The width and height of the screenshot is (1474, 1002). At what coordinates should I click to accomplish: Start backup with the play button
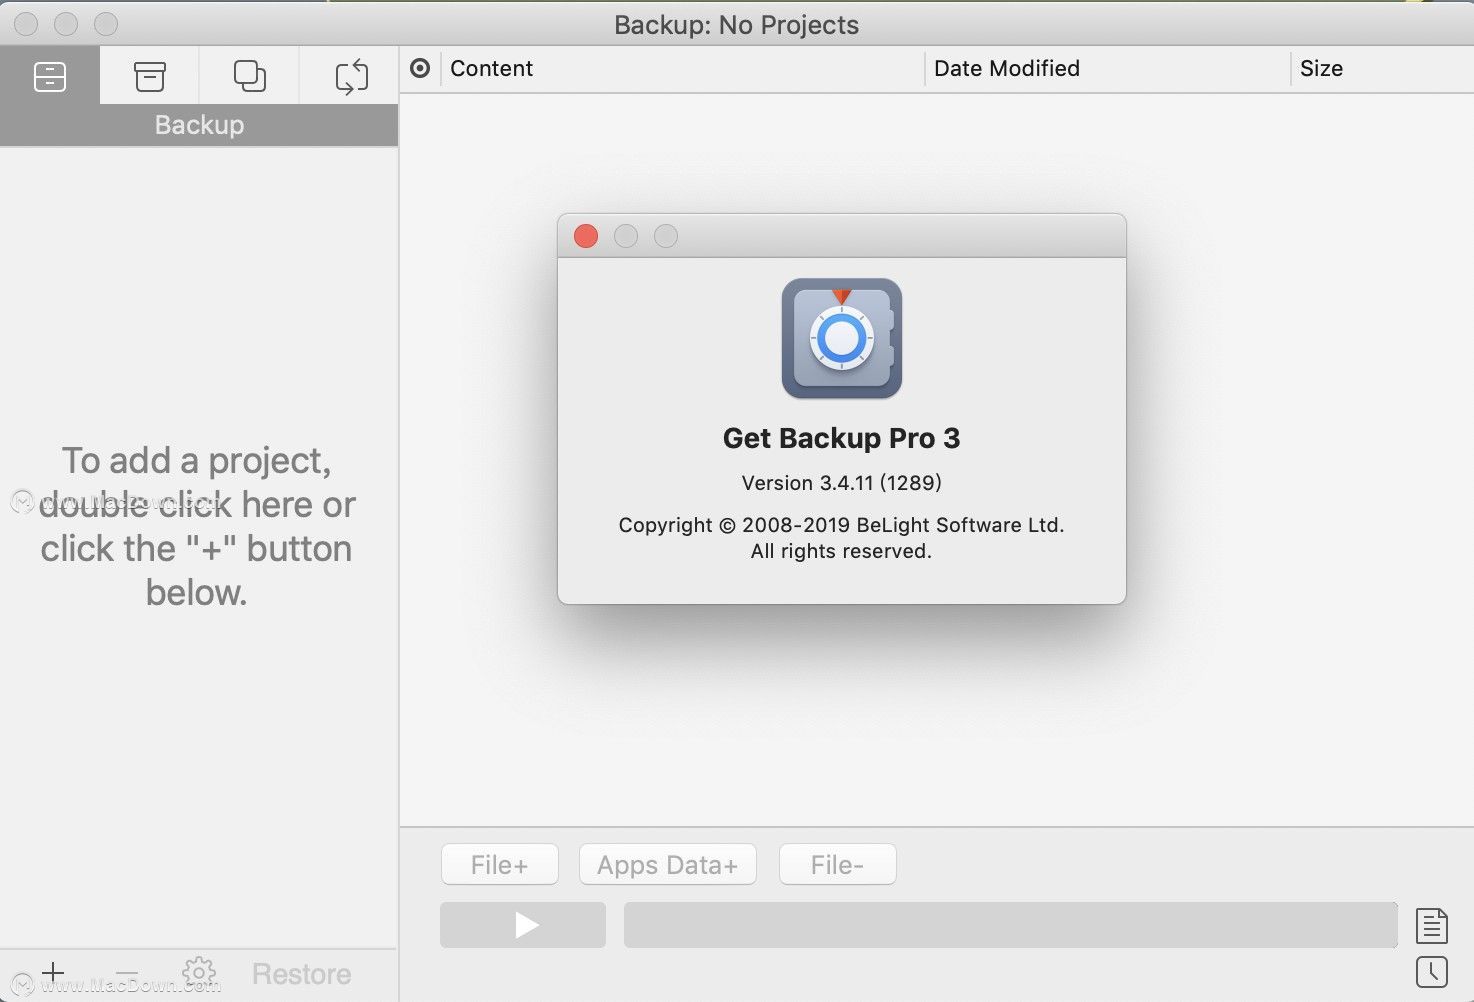tap(523, 925)
